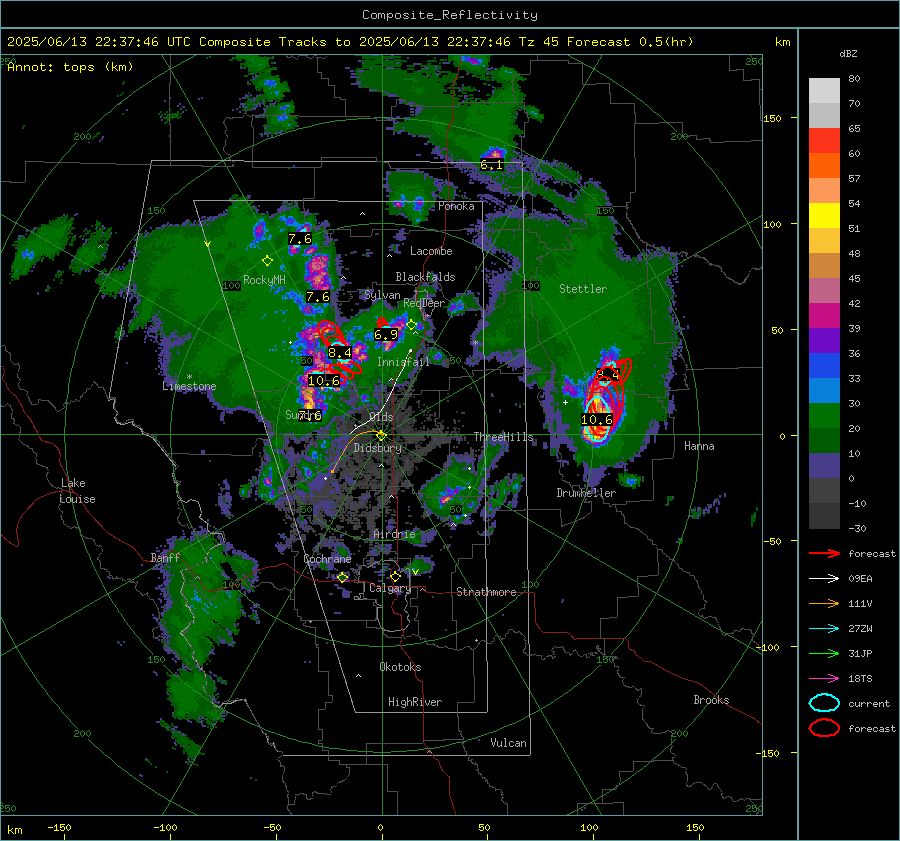The image size is (900, 841).
Task: Click the Banff label
Action: point(165,557)
